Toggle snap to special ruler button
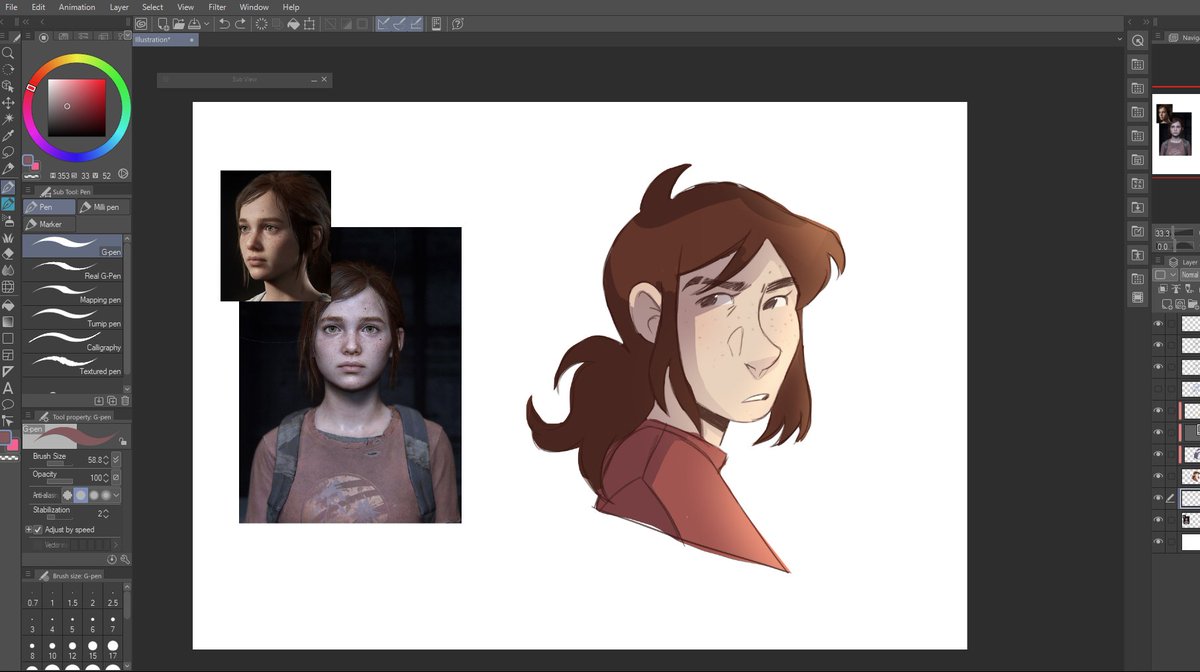Viewport: 1200px width, 672px height. [x=399, y=23]
